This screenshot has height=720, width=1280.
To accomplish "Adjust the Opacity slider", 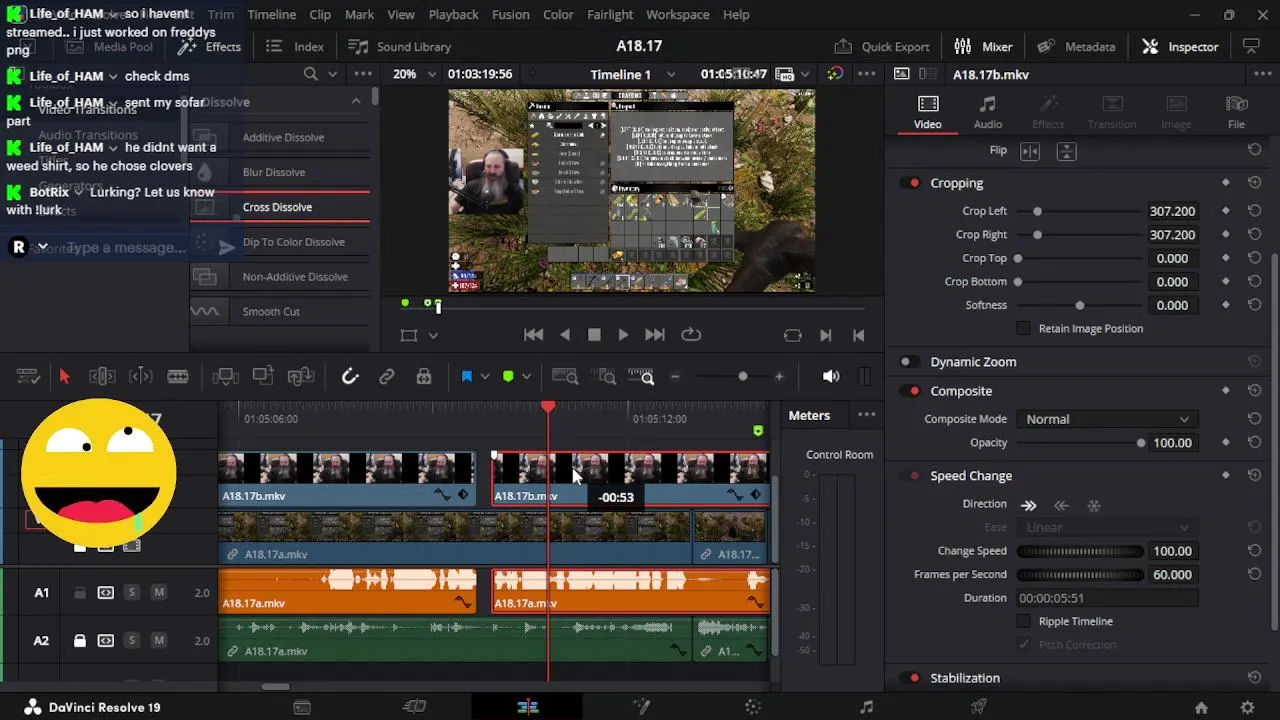I will coord(1080,443).
